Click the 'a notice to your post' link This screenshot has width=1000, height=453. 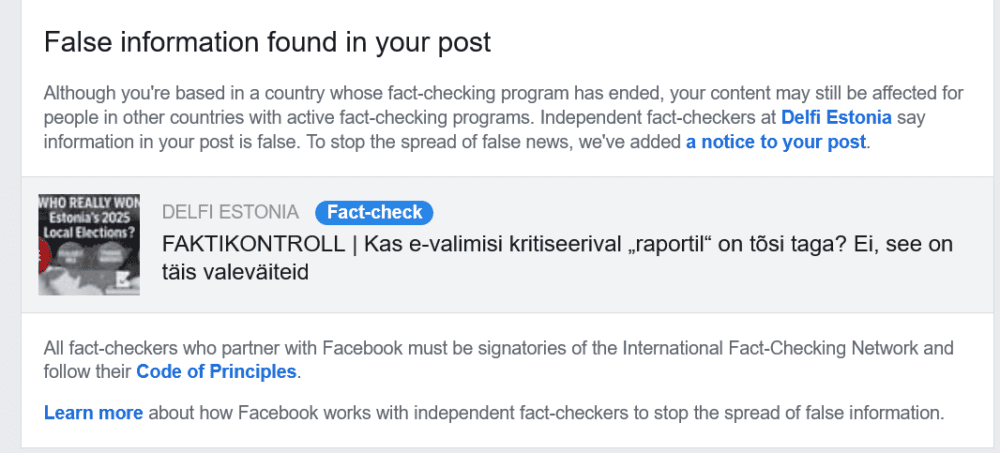[x=775, y=141]
